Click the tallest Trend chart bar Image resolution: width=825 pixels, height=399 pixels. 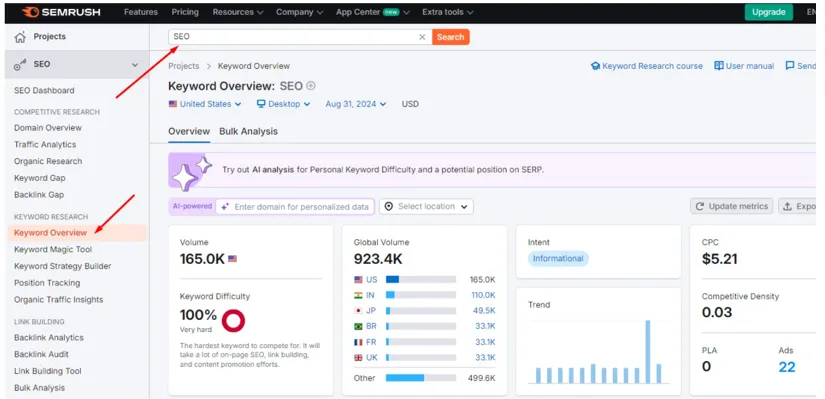coord(648,352)
